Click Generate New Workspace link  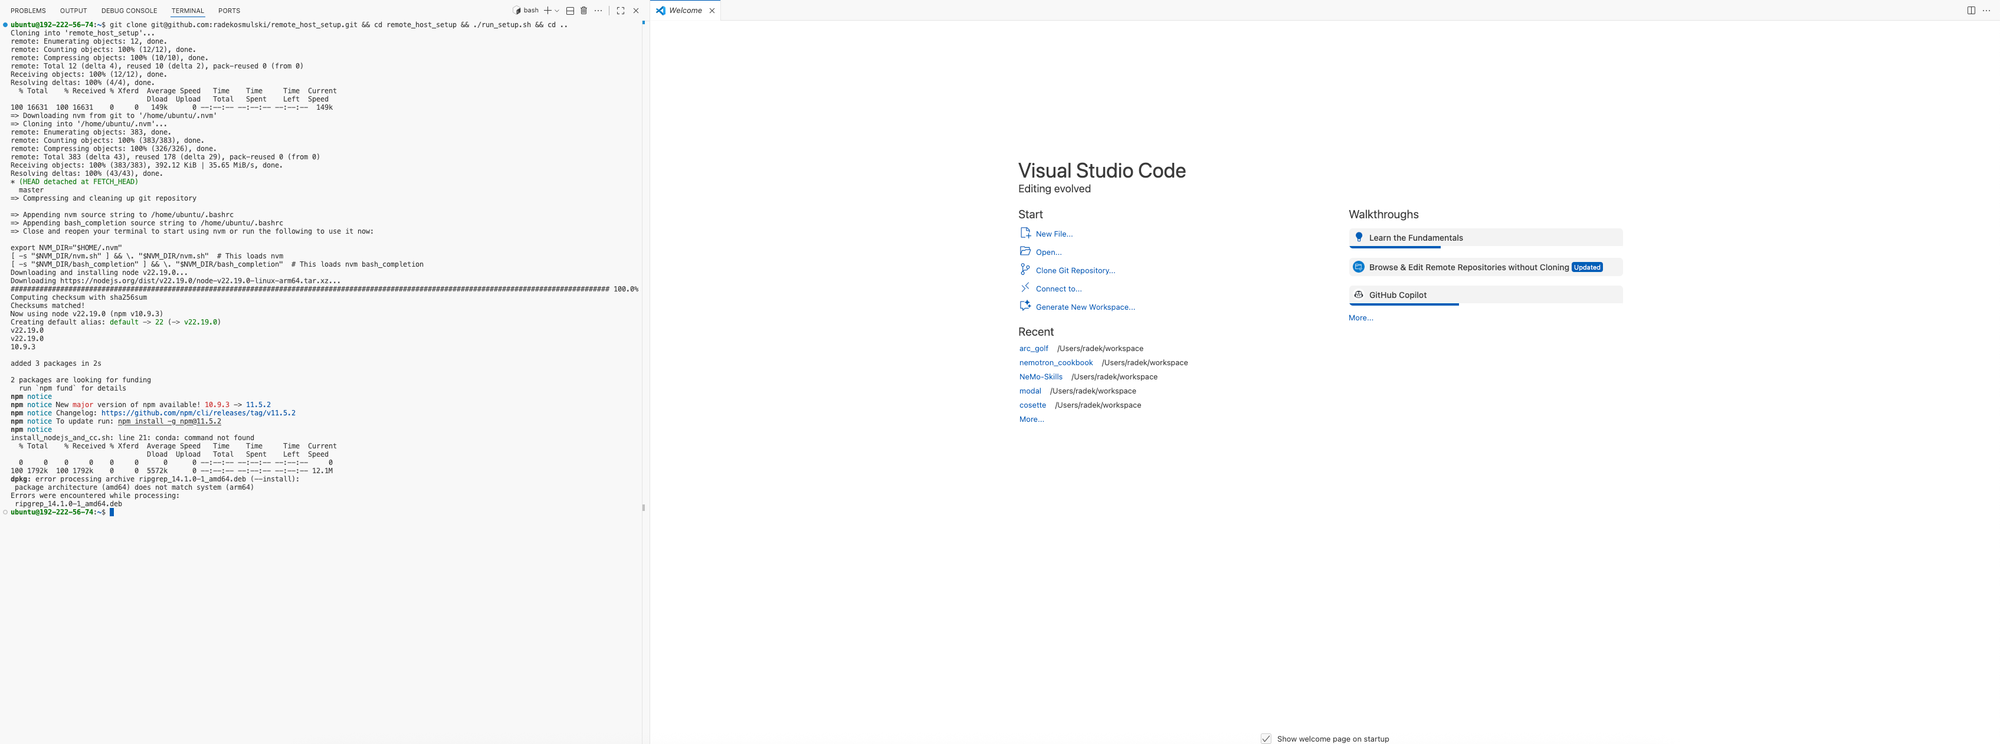click(x=1085, y=307)
